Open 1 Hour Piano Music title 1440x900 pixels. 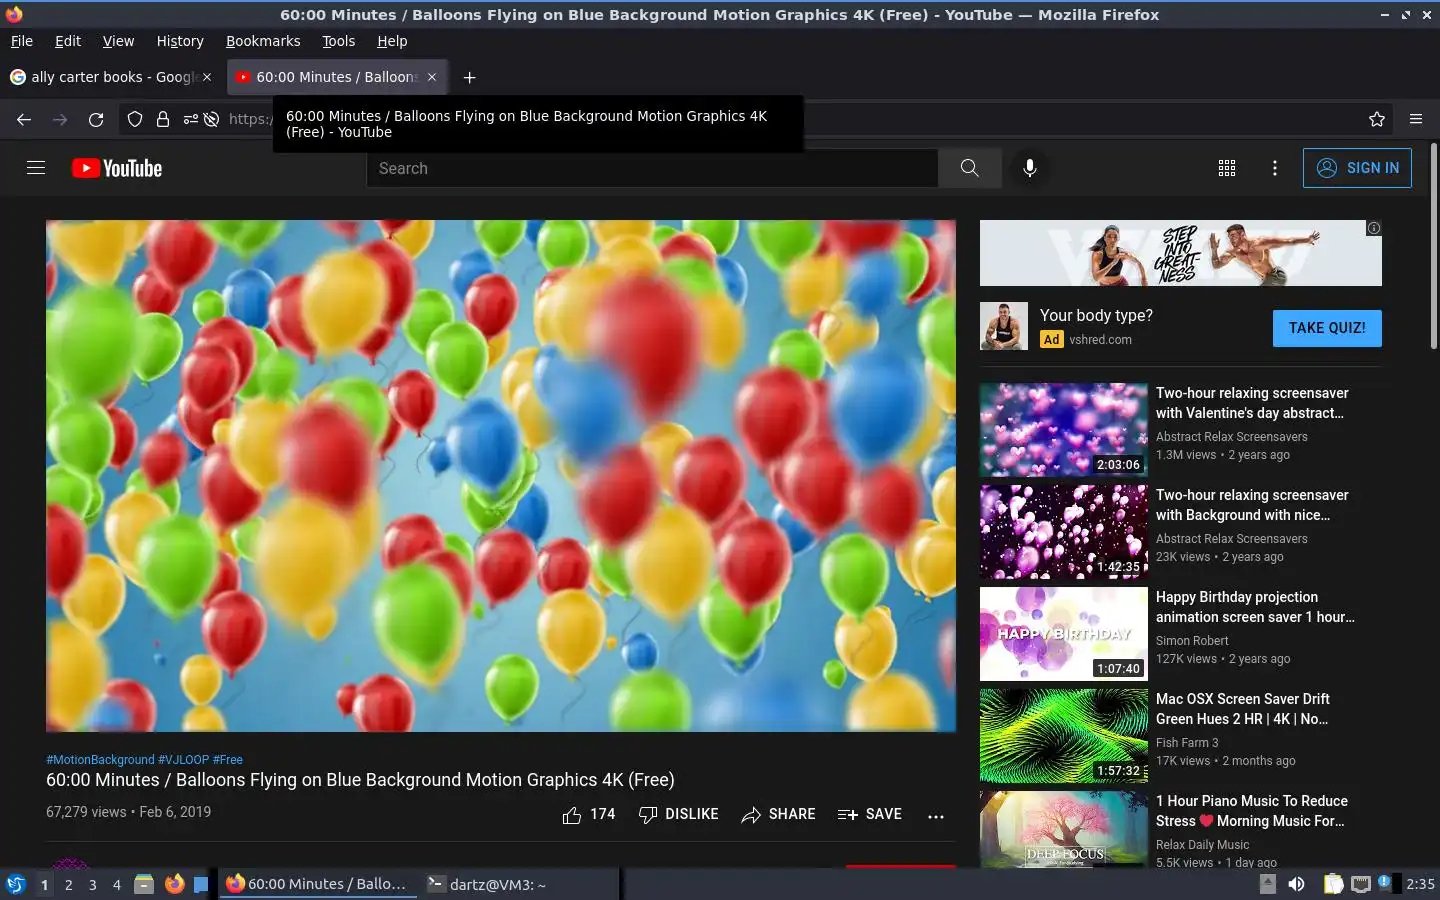coord(1251,811)
